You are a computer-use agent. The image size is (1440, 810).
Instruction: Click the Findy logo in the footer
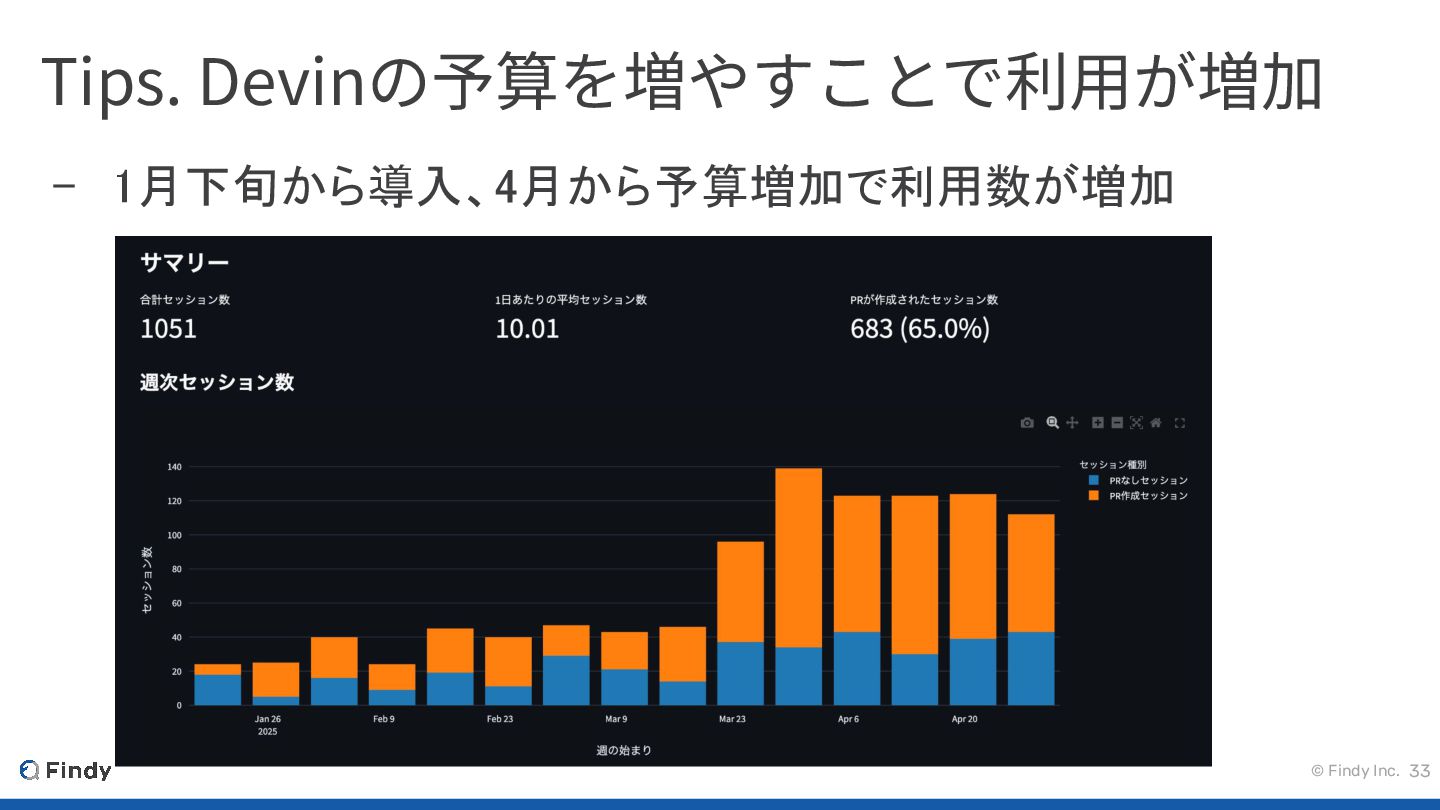65,770
